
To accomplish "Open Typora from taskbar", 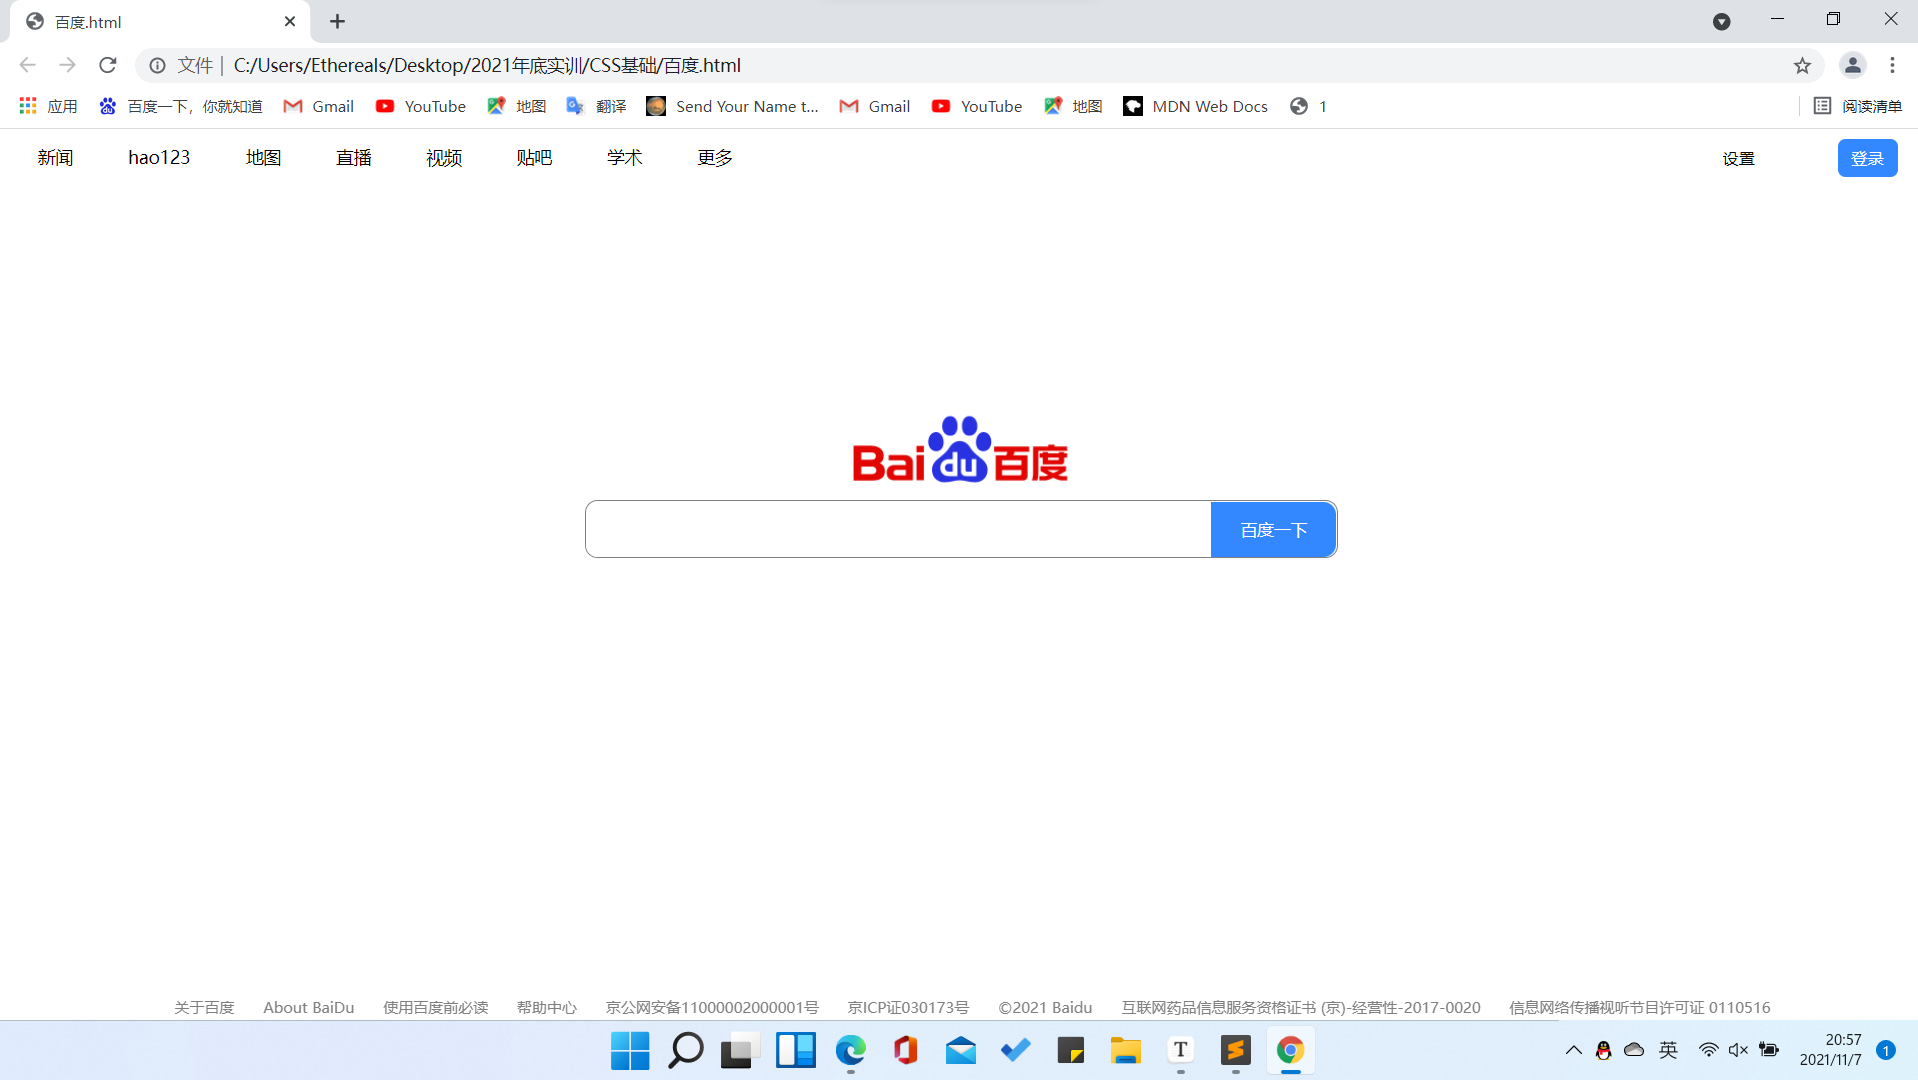I will tap(1180, 1050).
